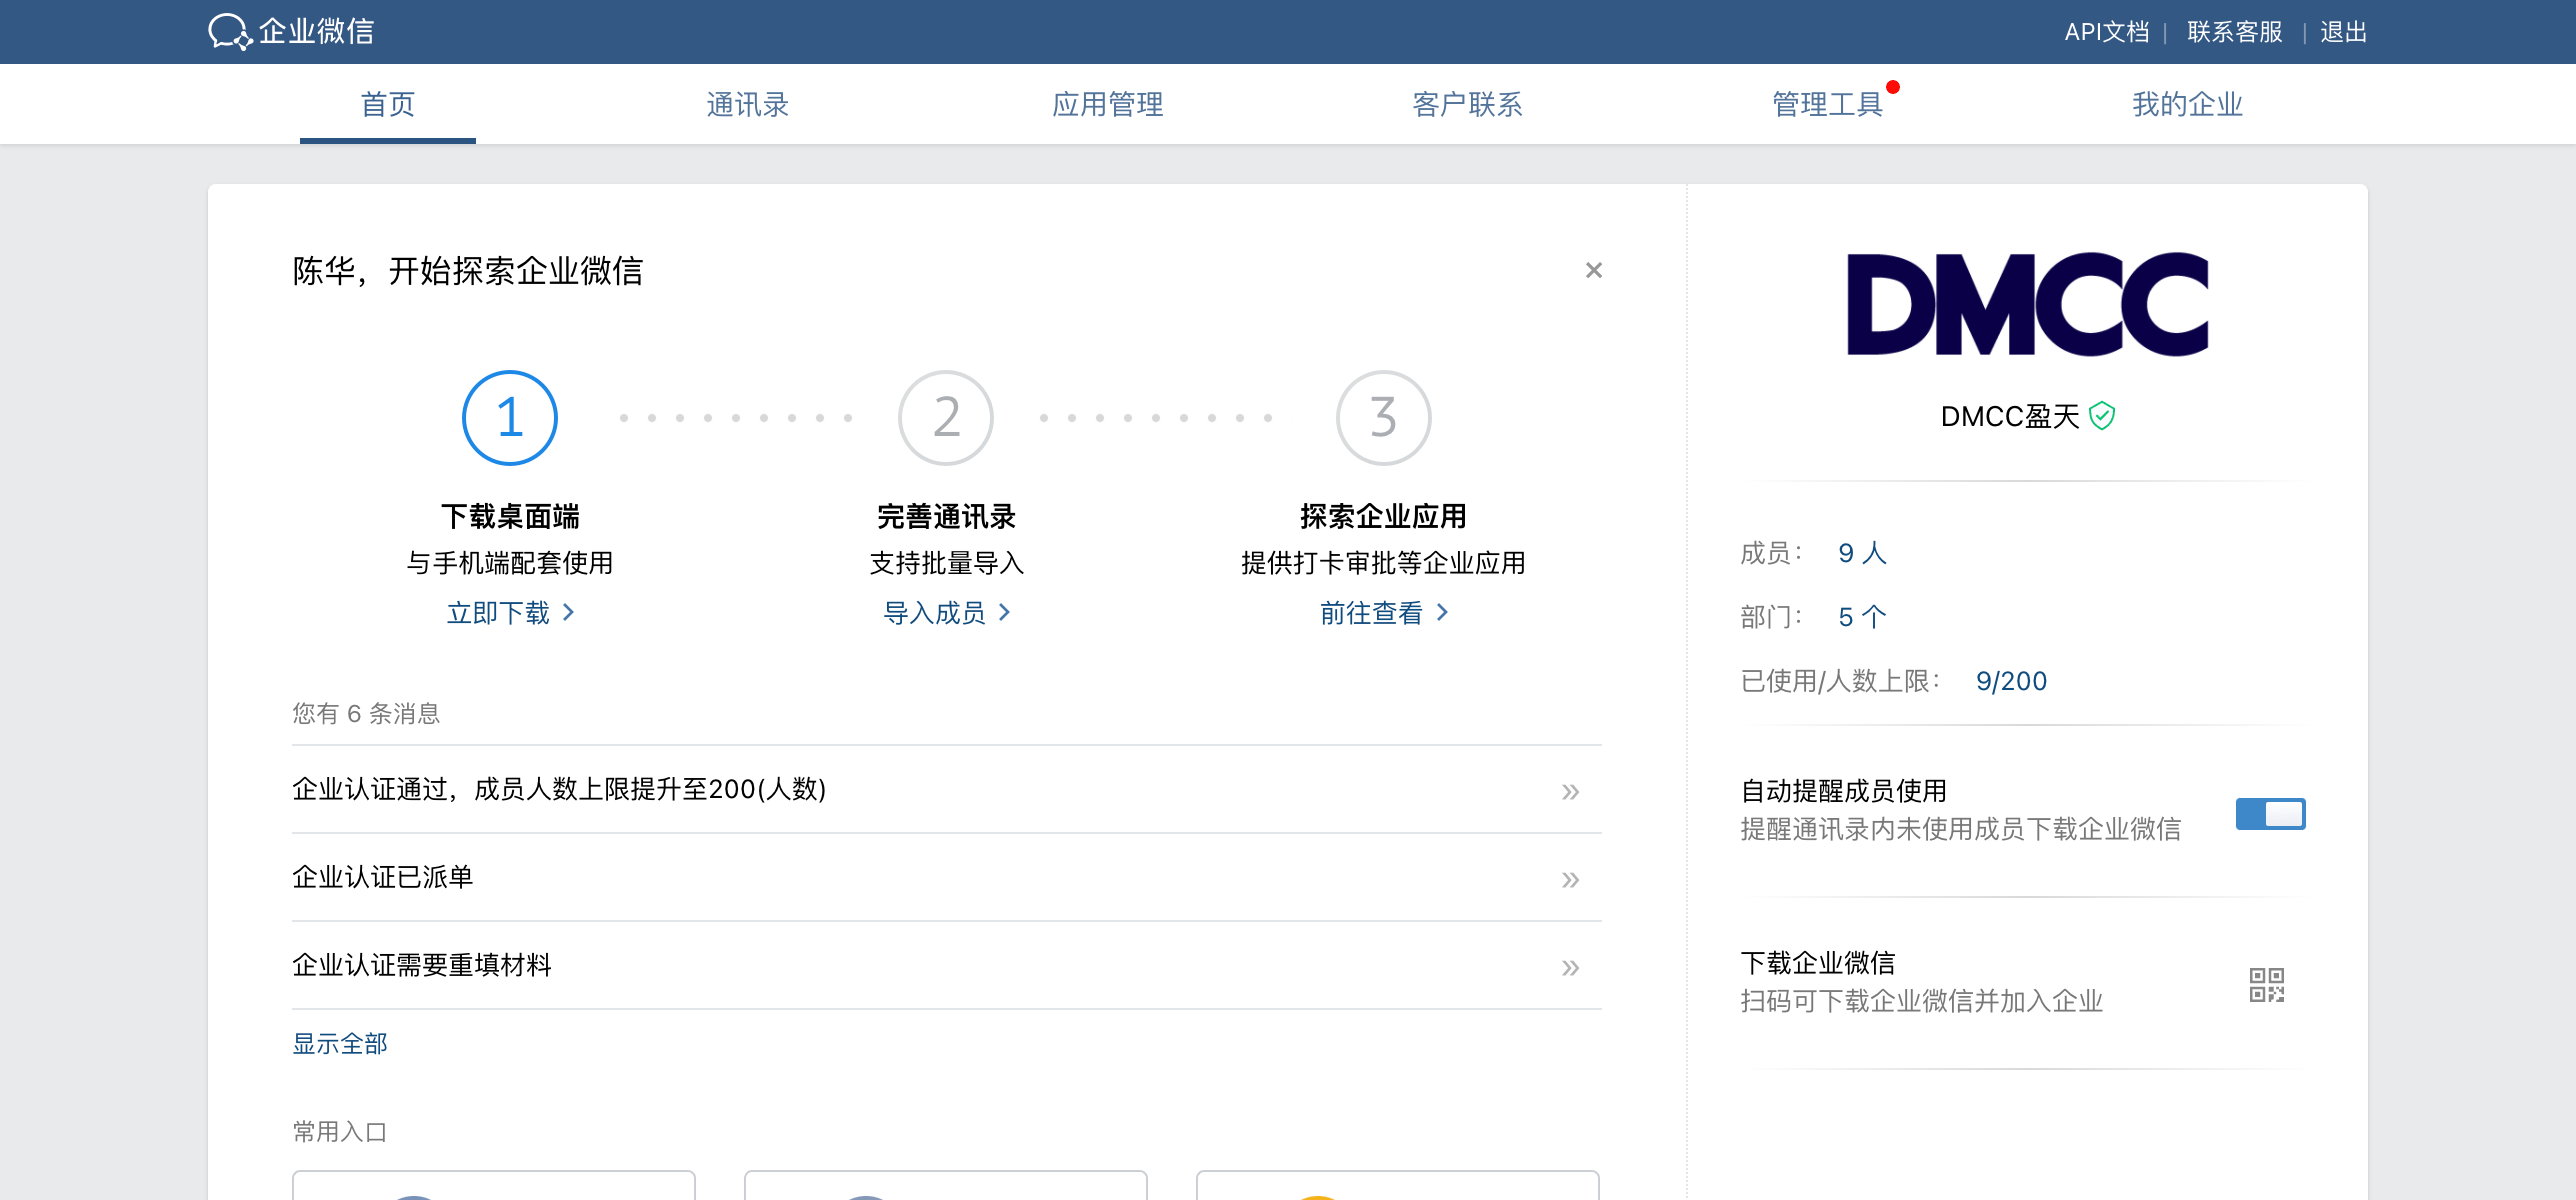Switch to the 通讯录 tab
The width and height of the screenshot is (2576, 1200).
(747, 104)
